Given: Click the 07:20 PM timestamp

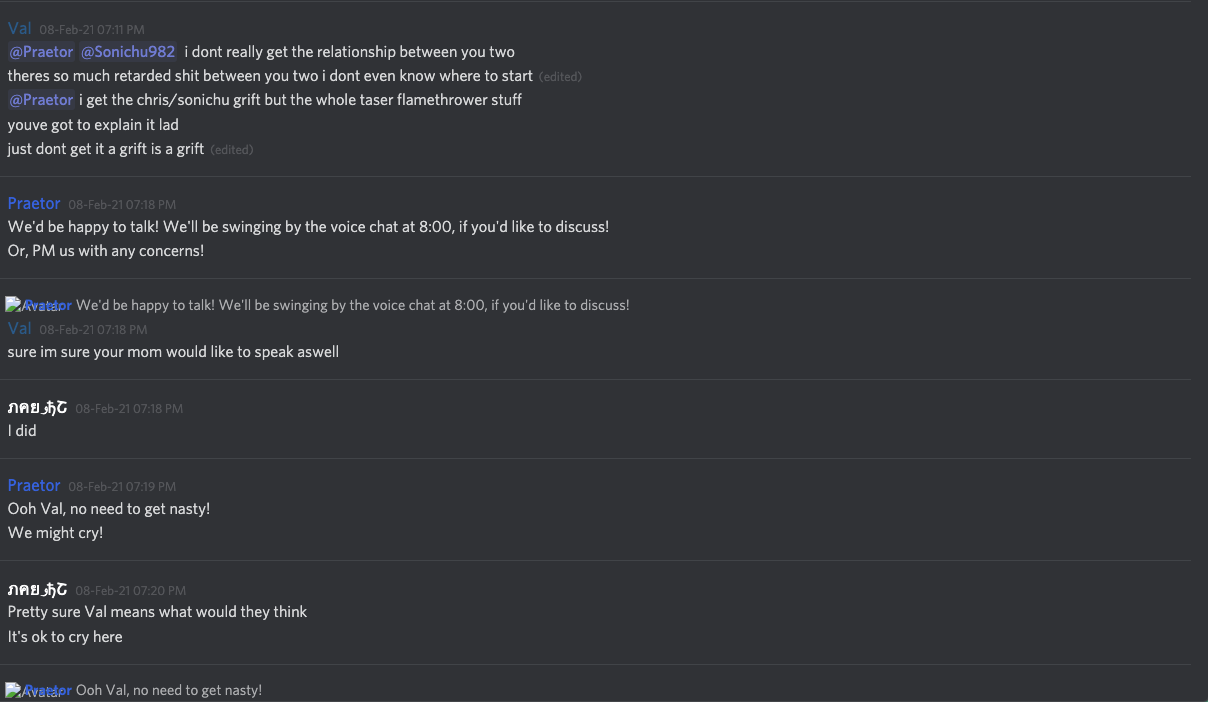Looking at the screenshot, I should [130, 591].
